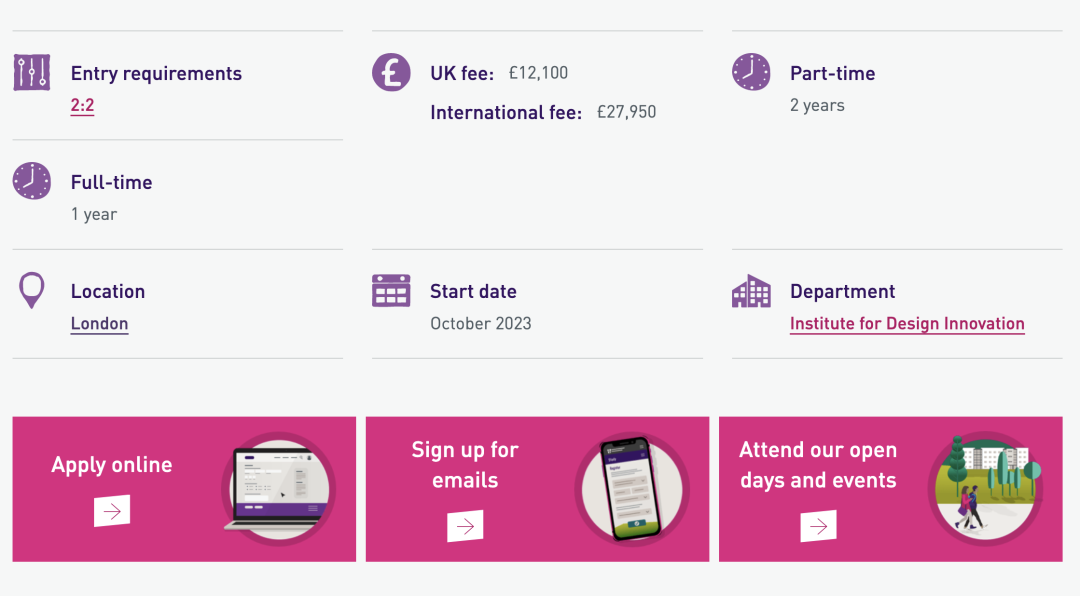This screenshot has height=596, width=1080.
Task: Click the location pin icon
Action: (x=32, y=290)
